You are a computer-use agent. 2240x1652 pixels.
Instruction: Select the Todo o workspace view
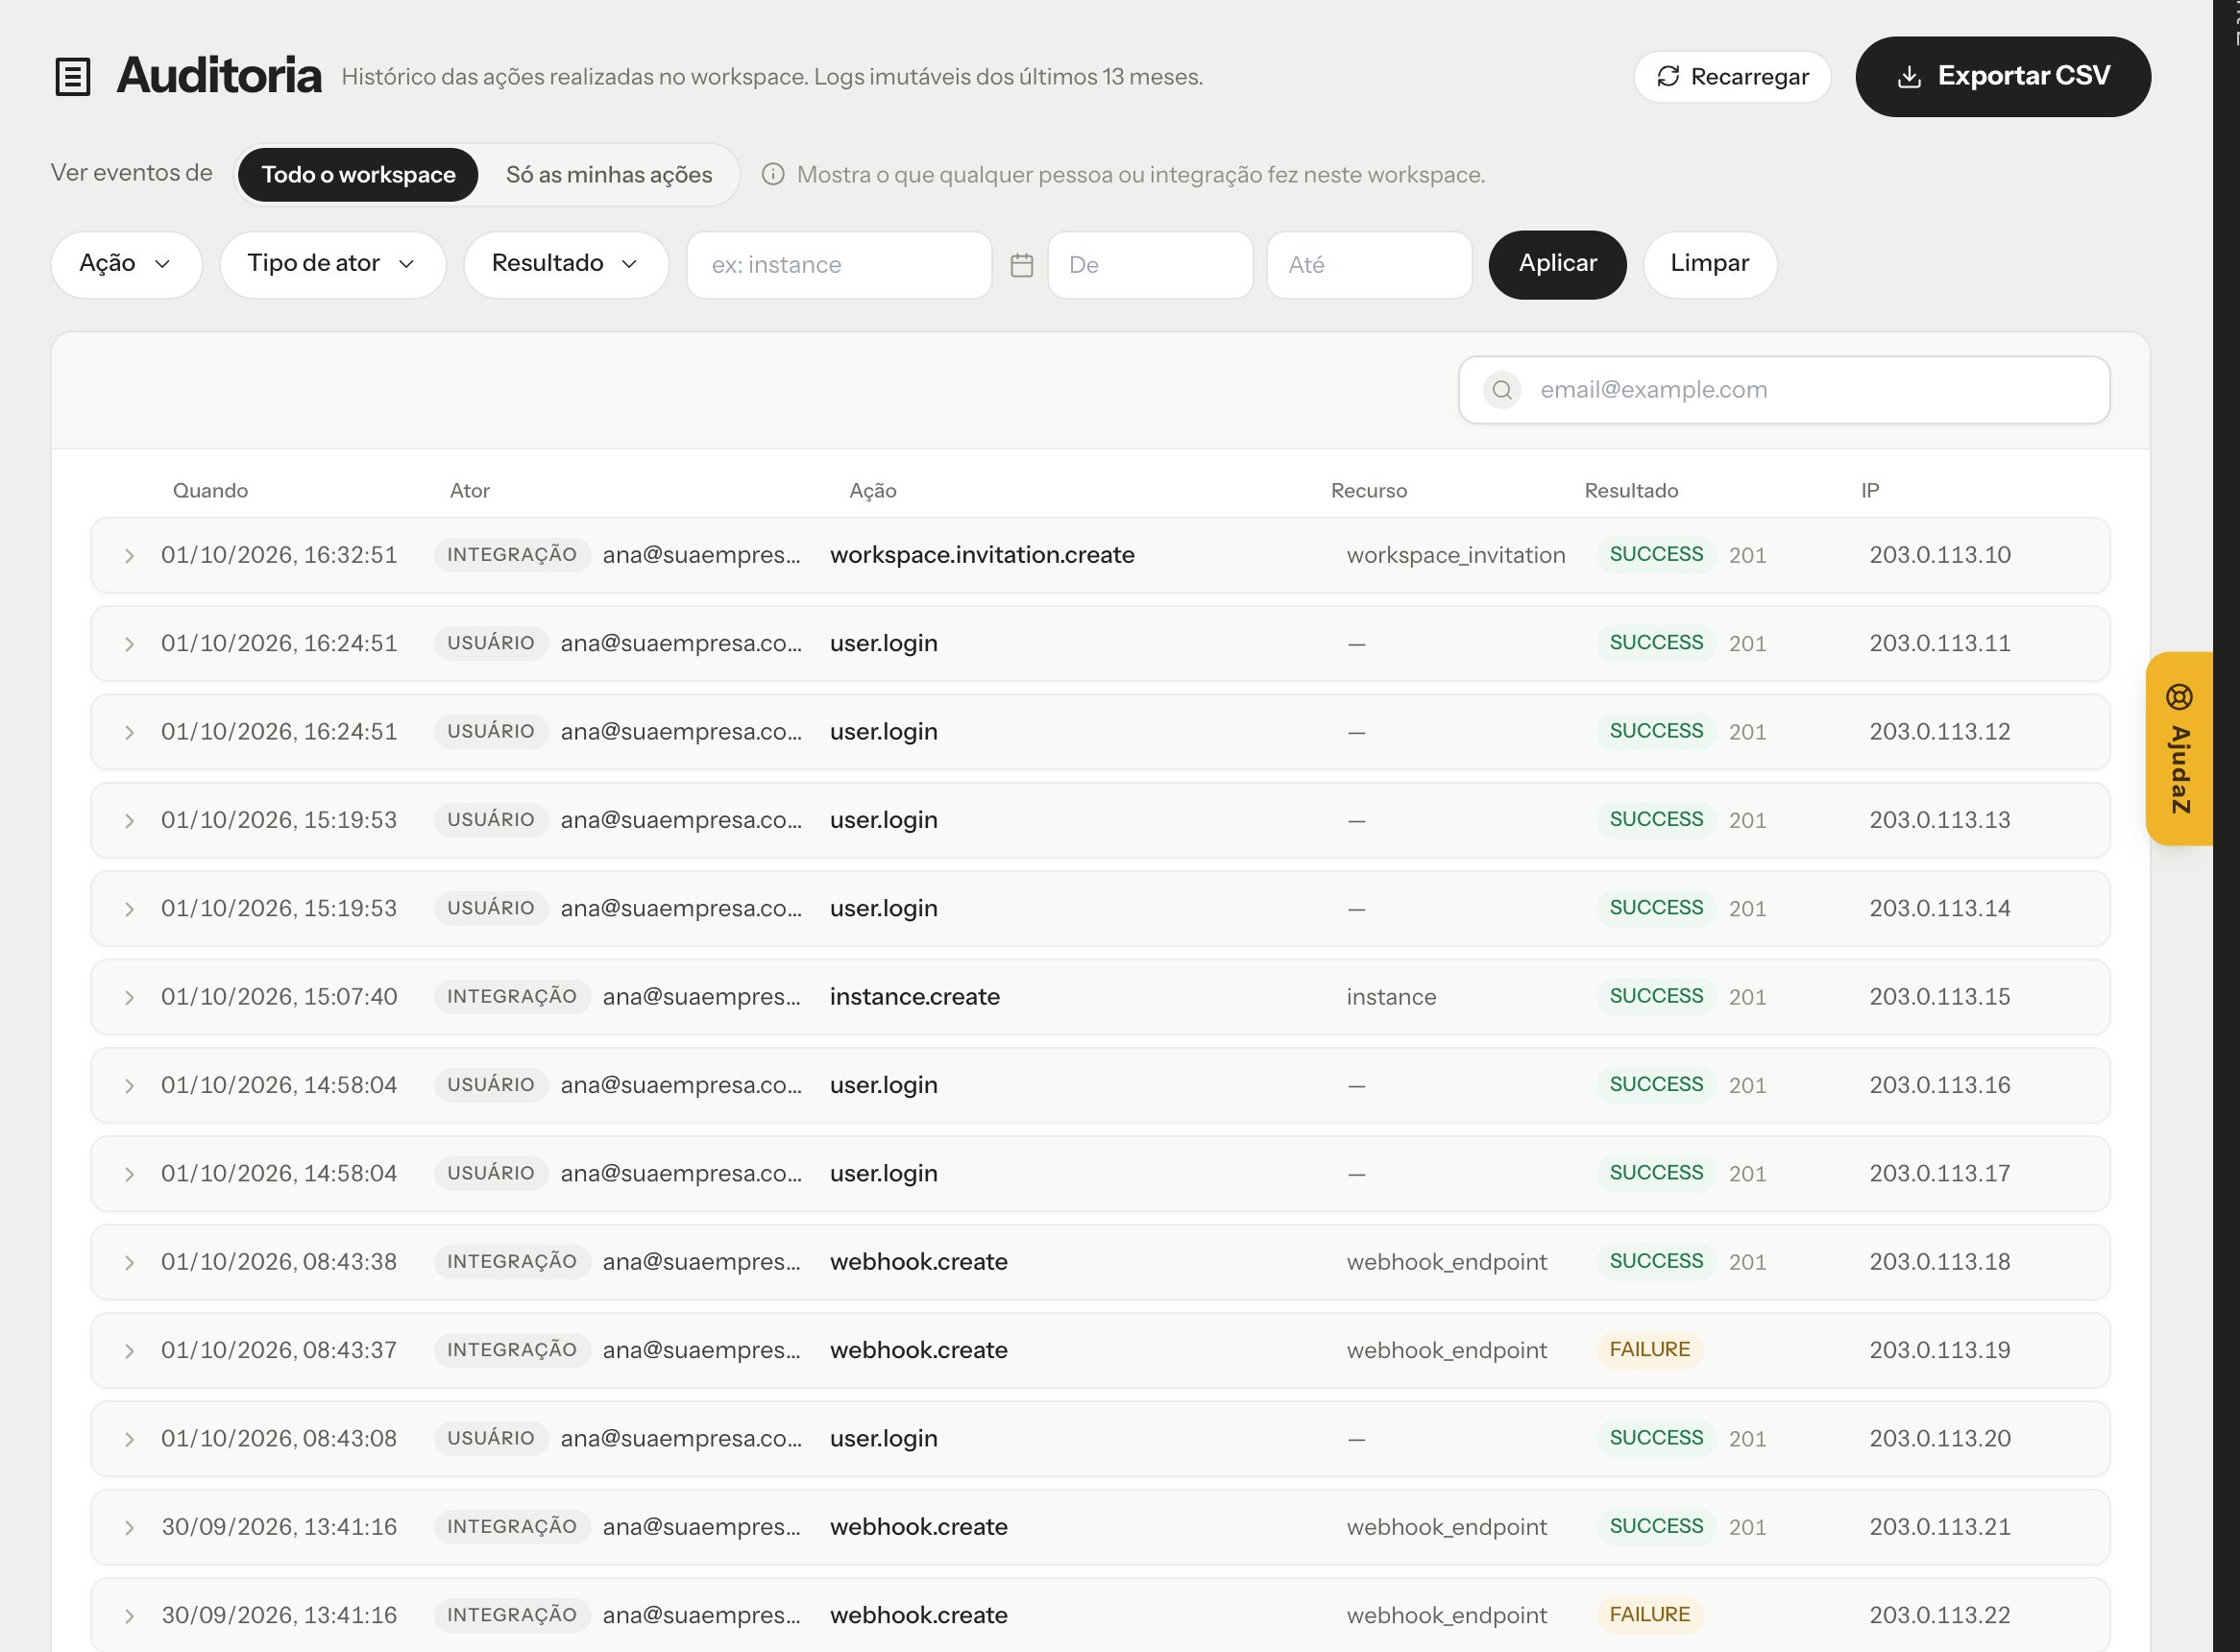point(358,175)
